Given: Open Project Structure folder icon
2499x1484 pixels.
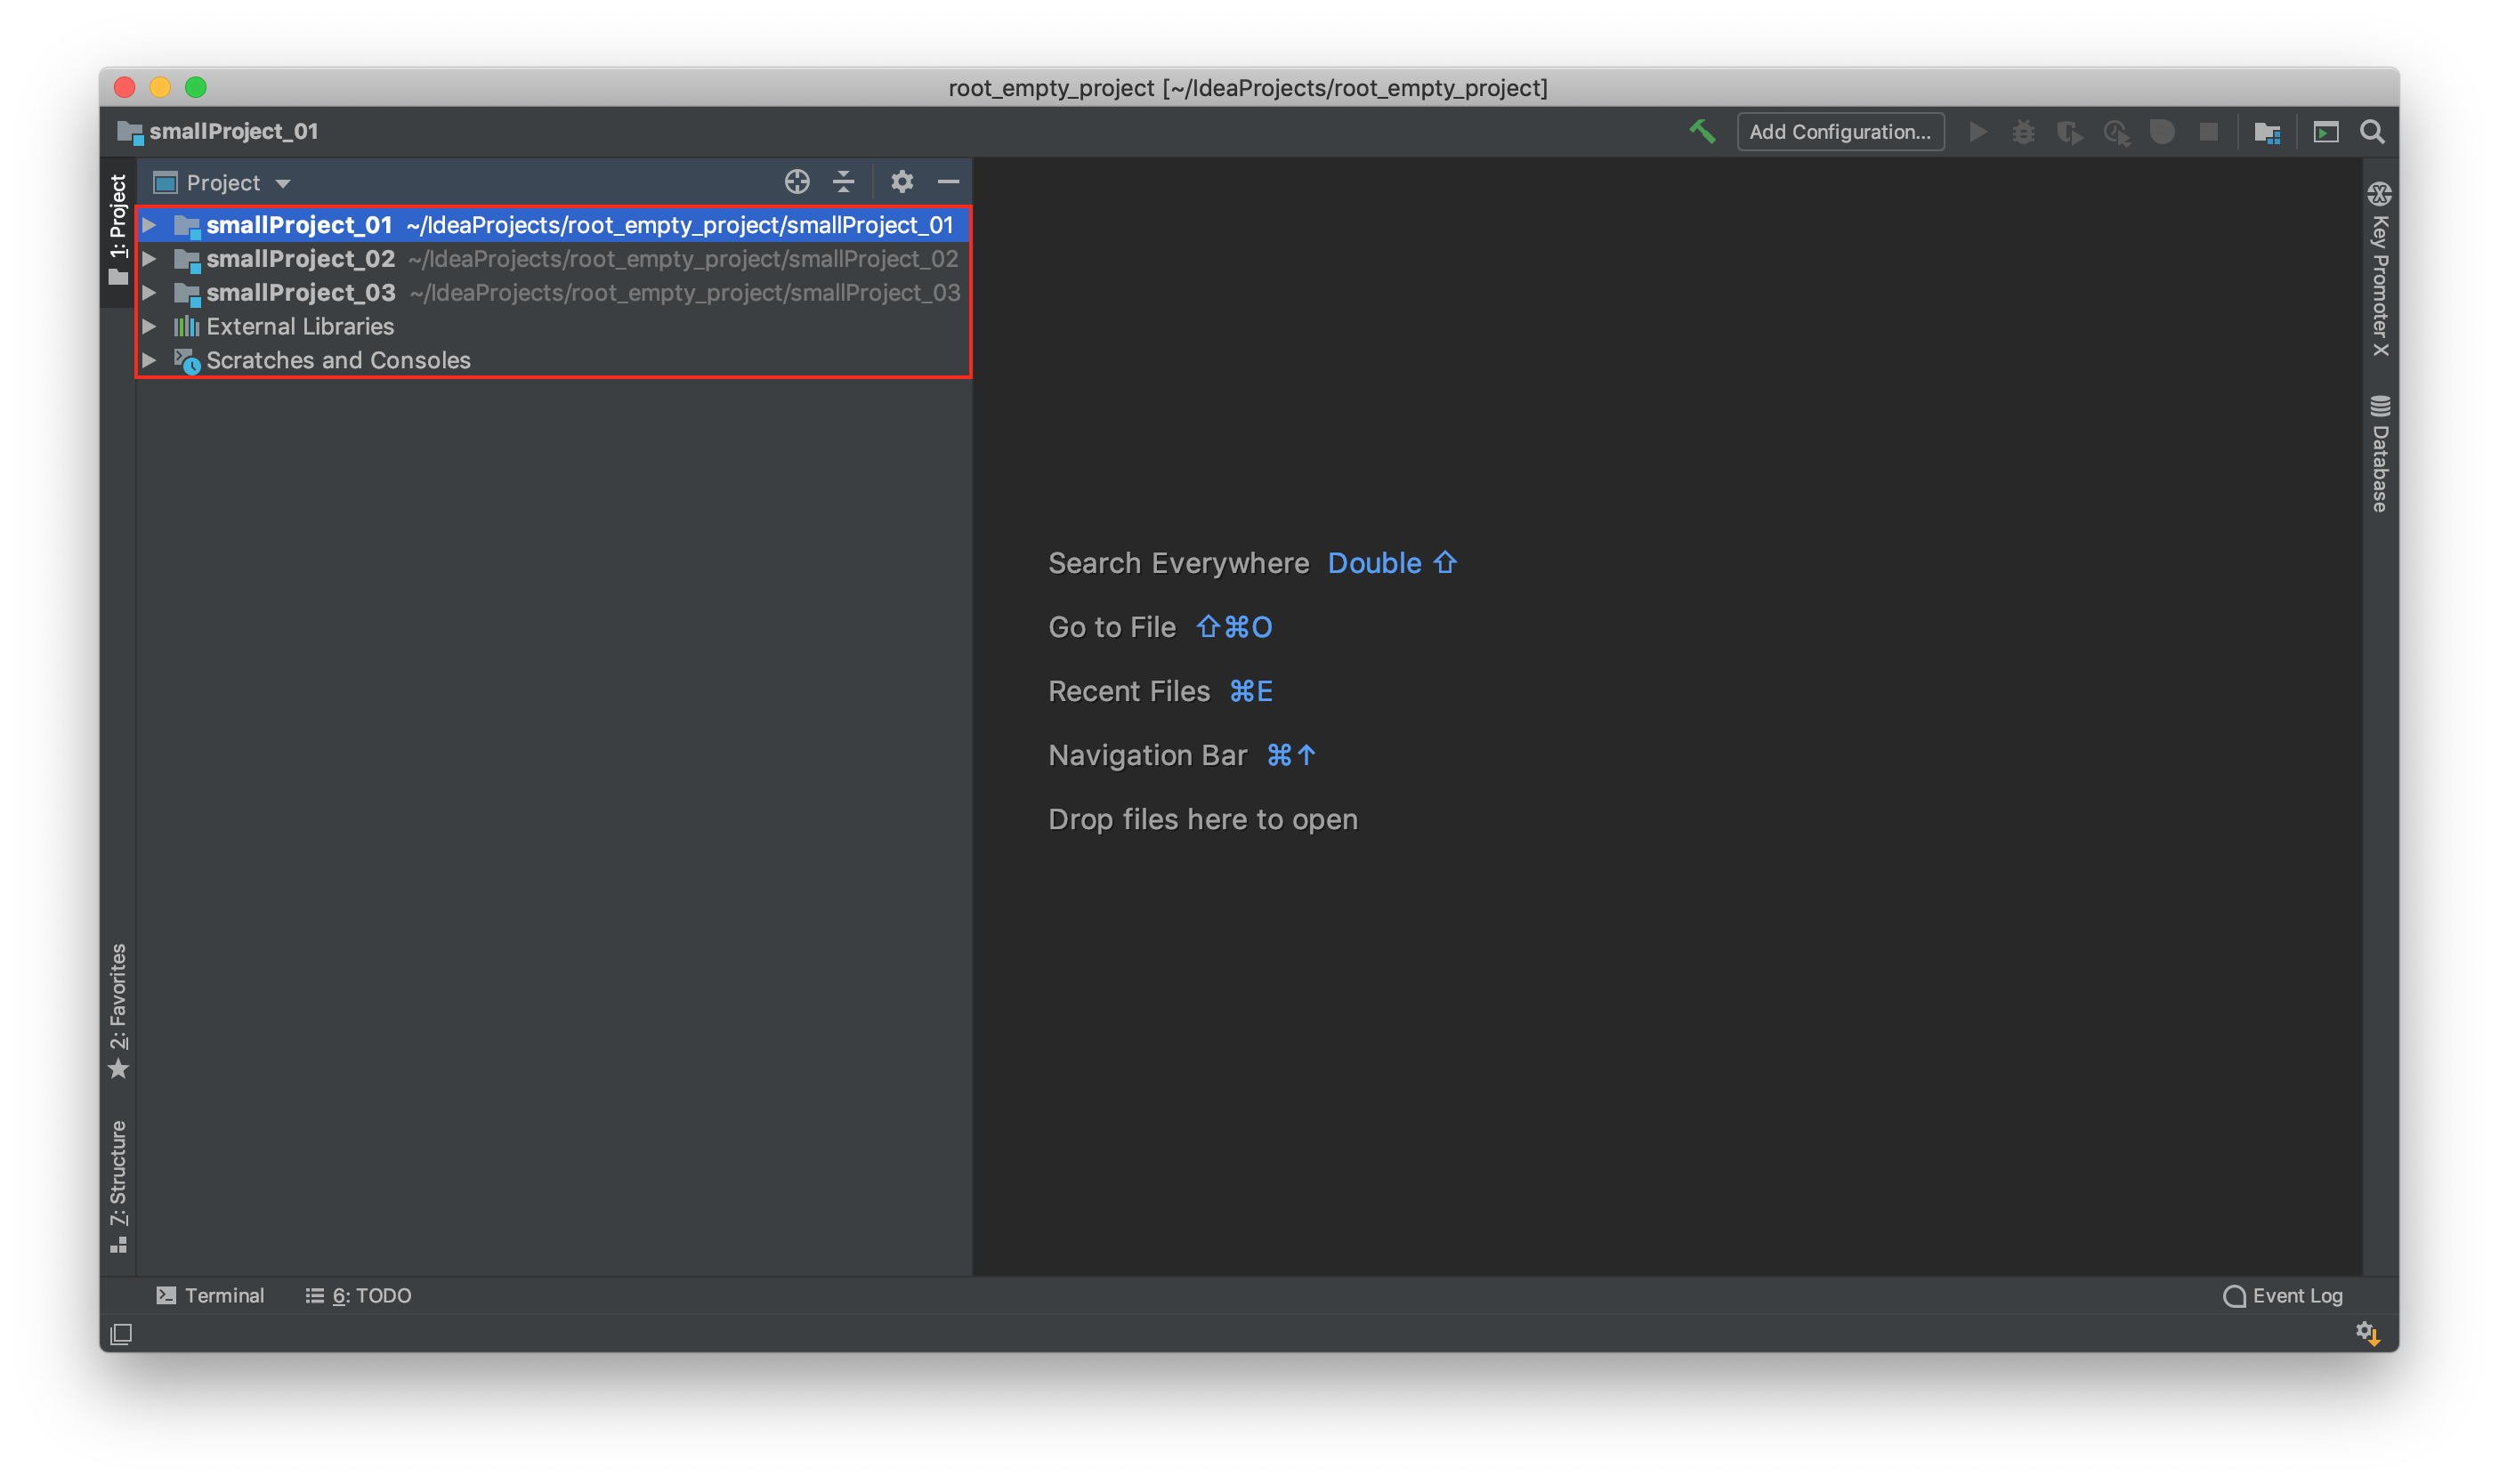Looking at the screenshot, I should coord(2267,132).
